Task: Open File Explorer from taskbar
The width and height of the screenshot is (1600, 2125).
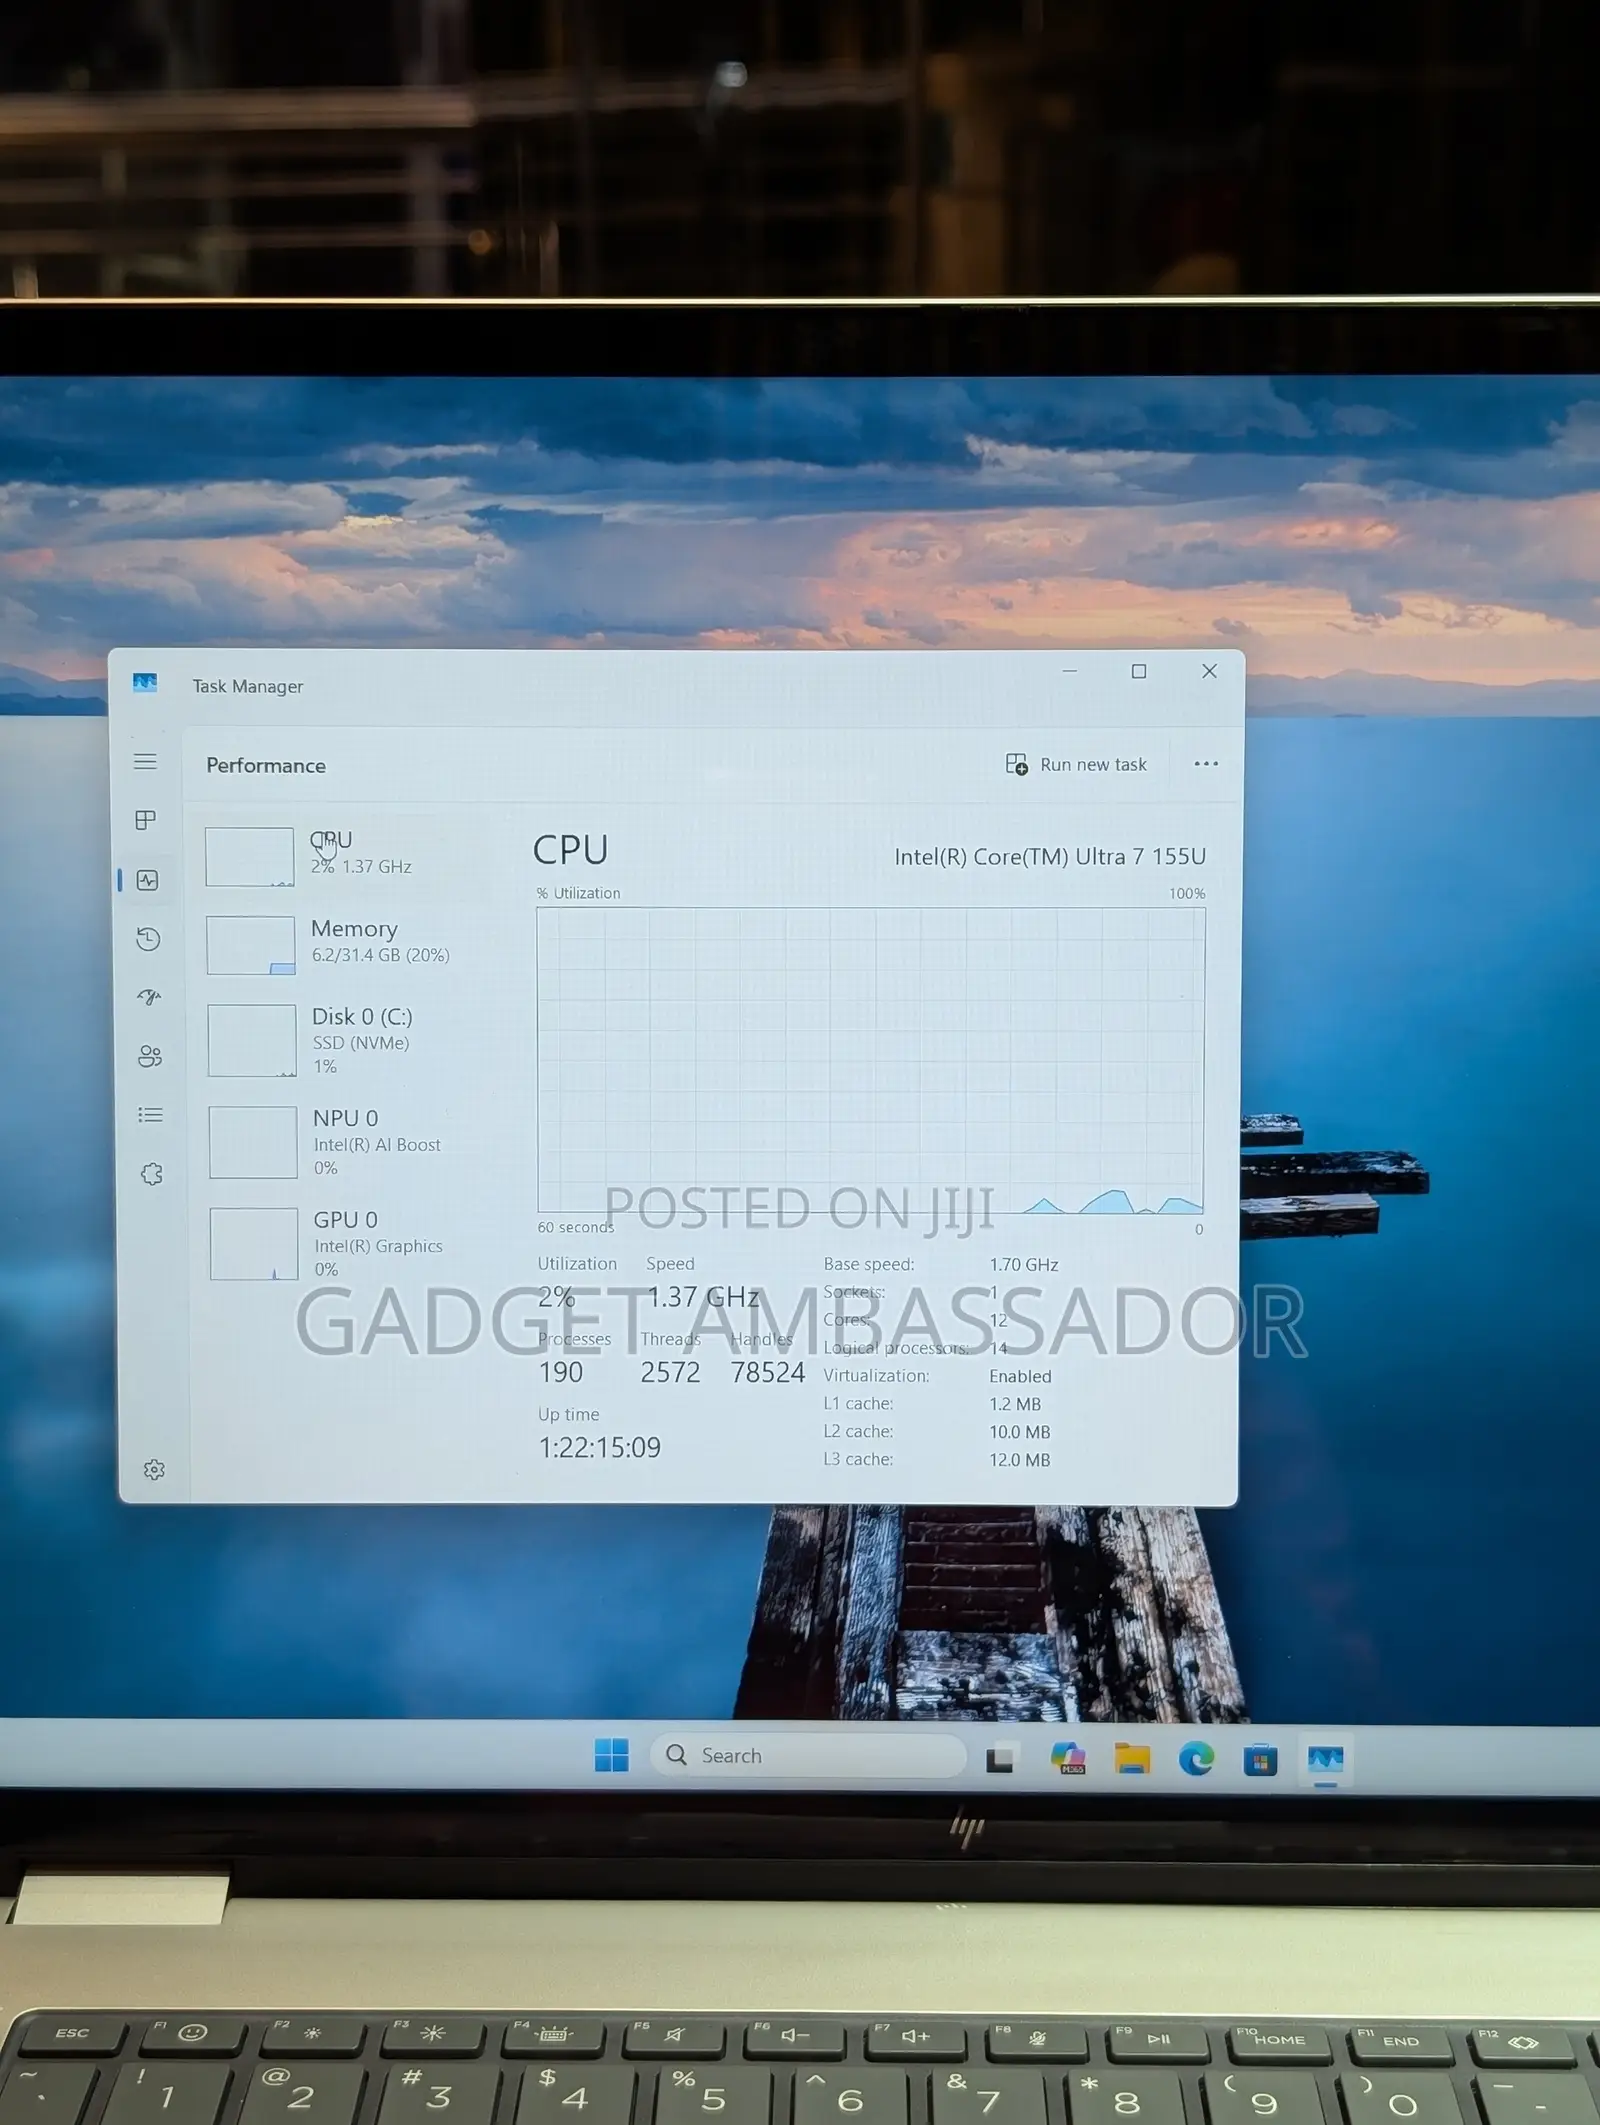Action: coord(1132,1759)
